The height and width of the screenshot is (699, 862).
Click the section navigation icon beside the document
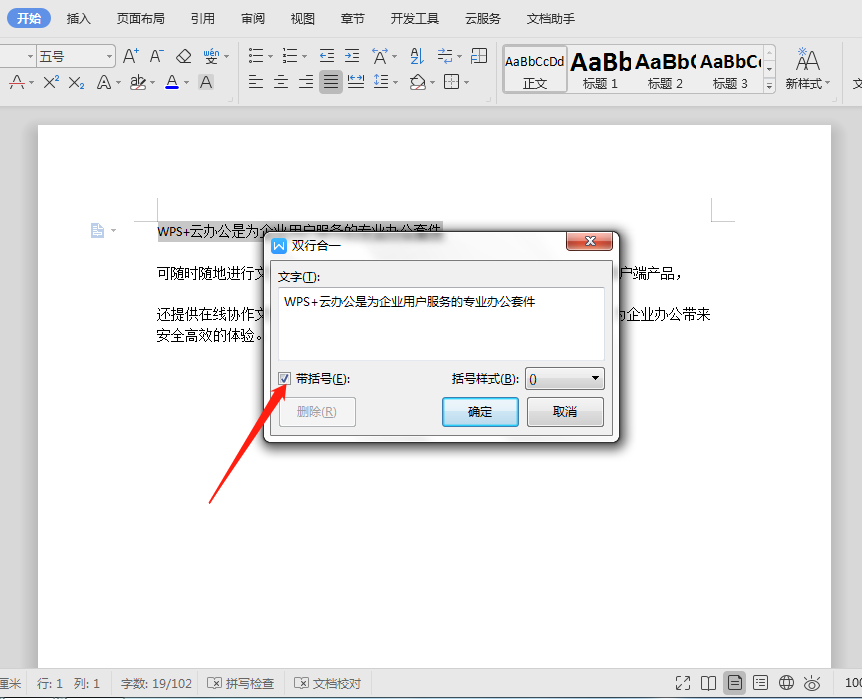[97, 230]
